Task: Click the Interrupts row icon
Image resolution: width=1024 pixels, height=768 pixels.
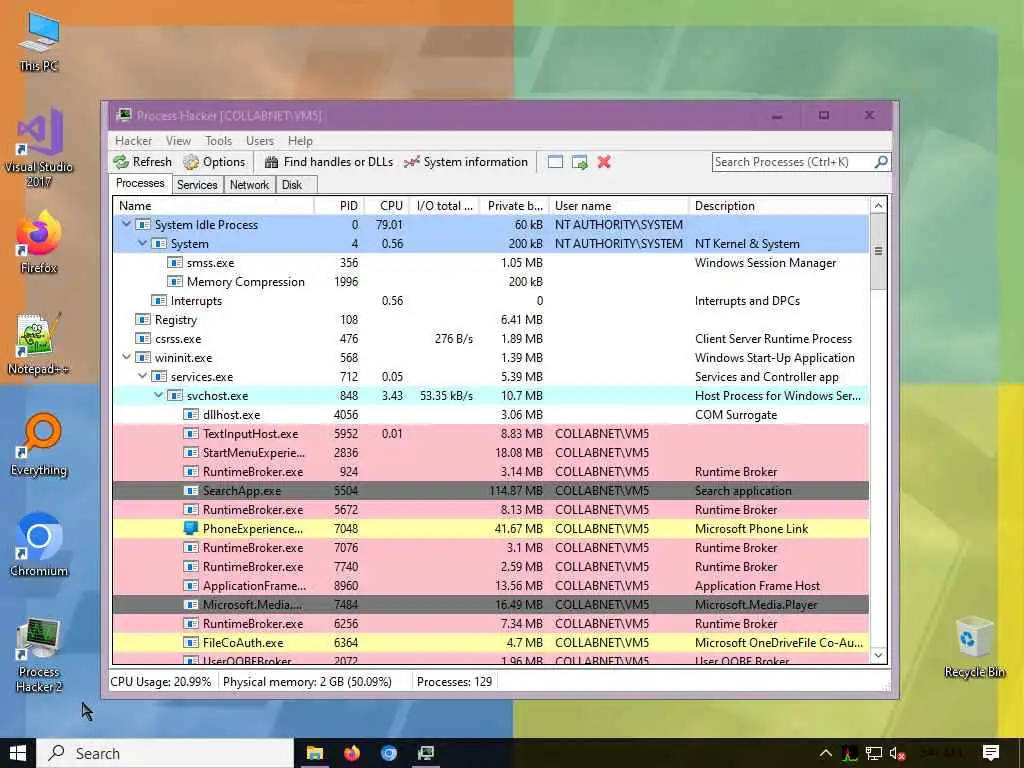Action: pos(159,300)
